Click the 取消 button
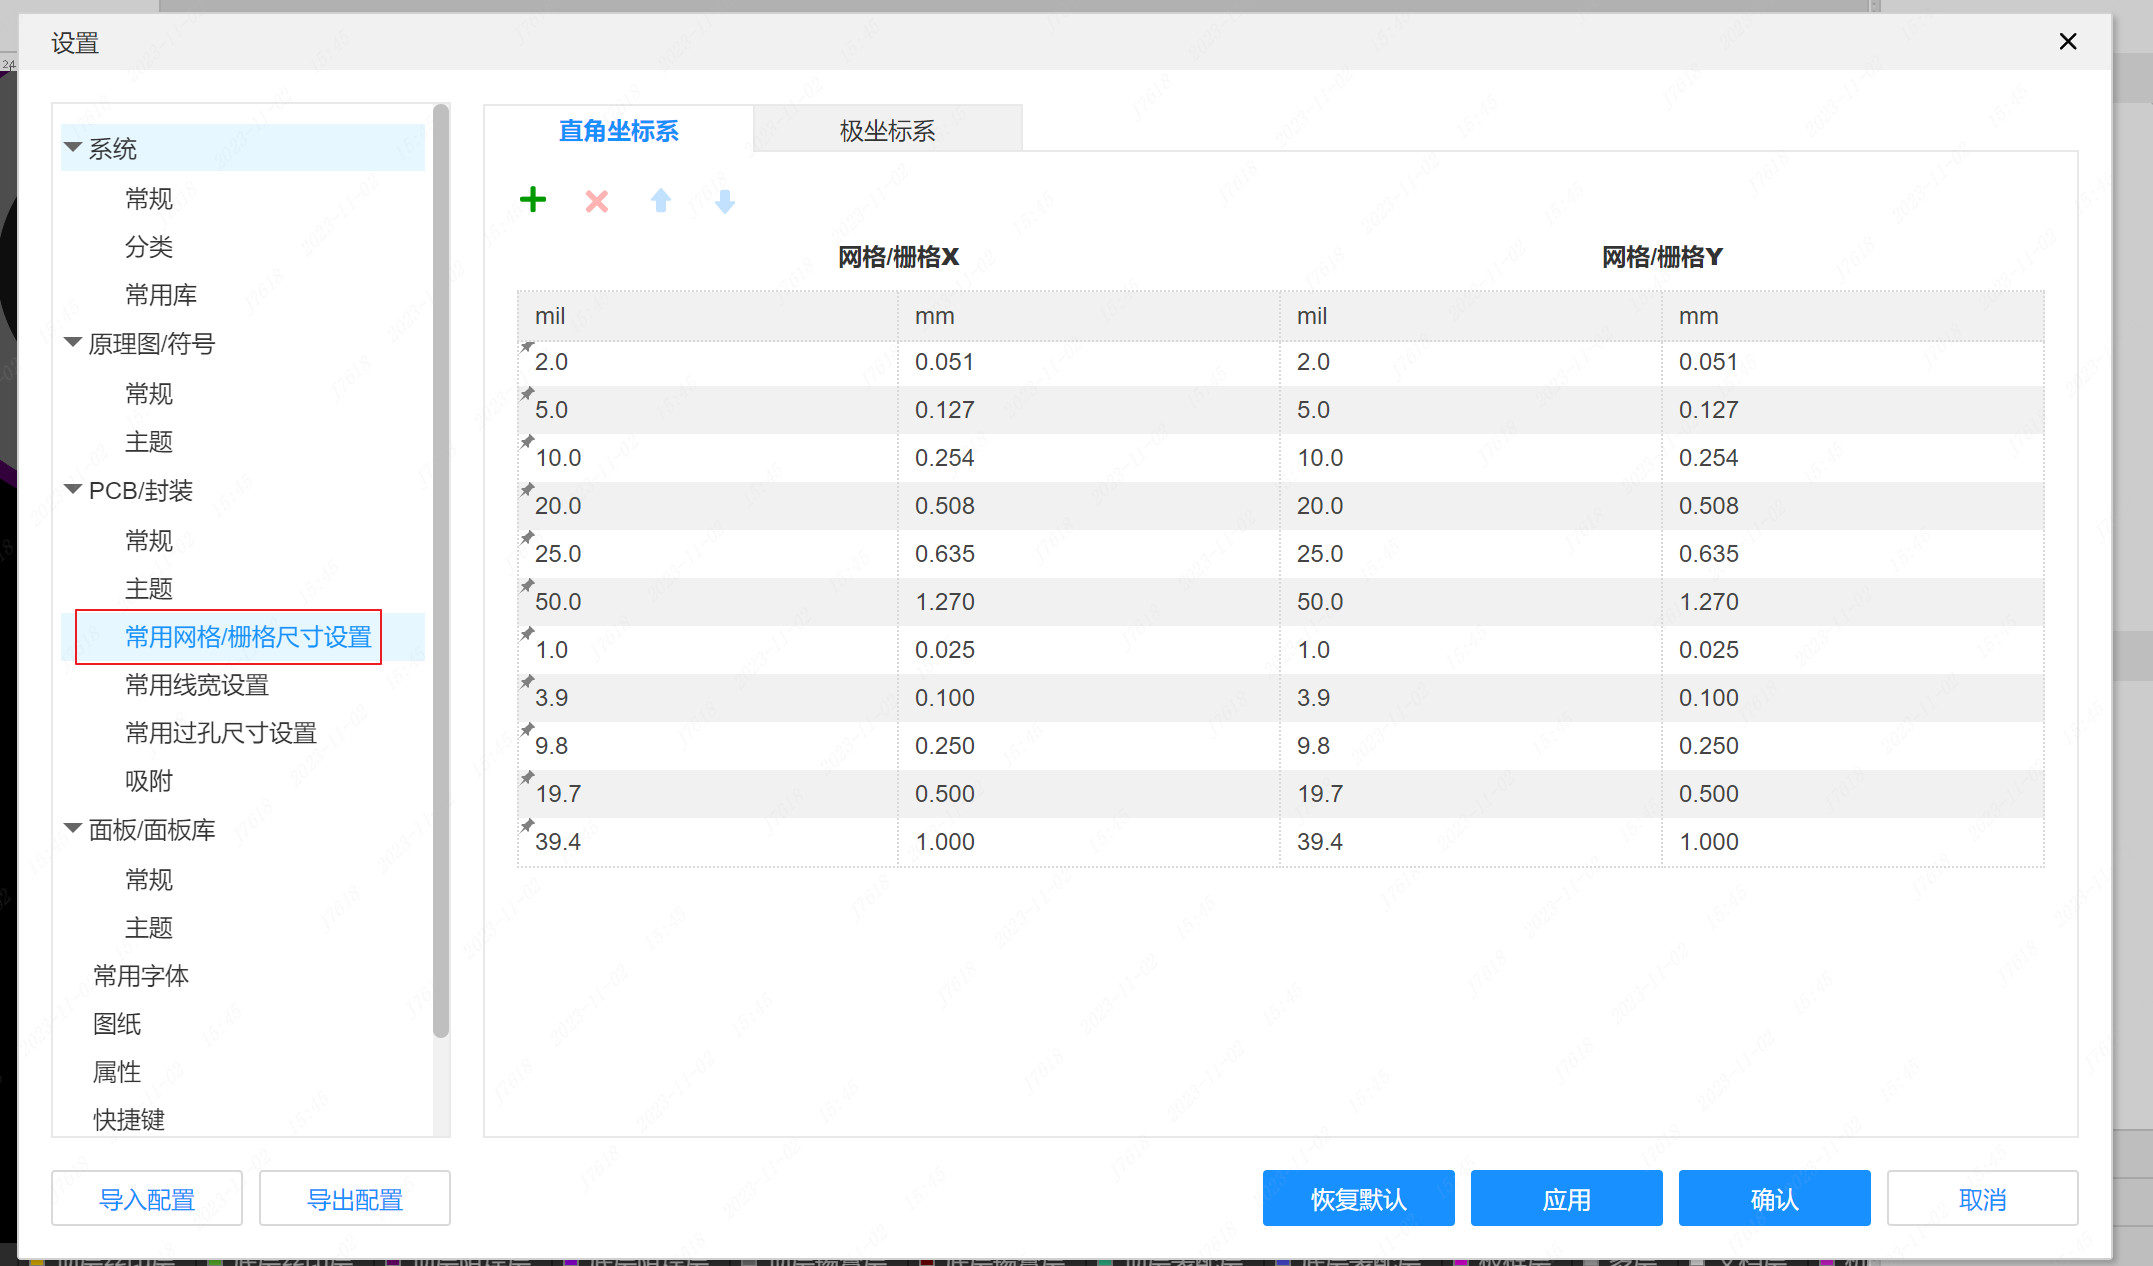Viewport: 2153px width, 1266px height. (x=1983, y=1199)
